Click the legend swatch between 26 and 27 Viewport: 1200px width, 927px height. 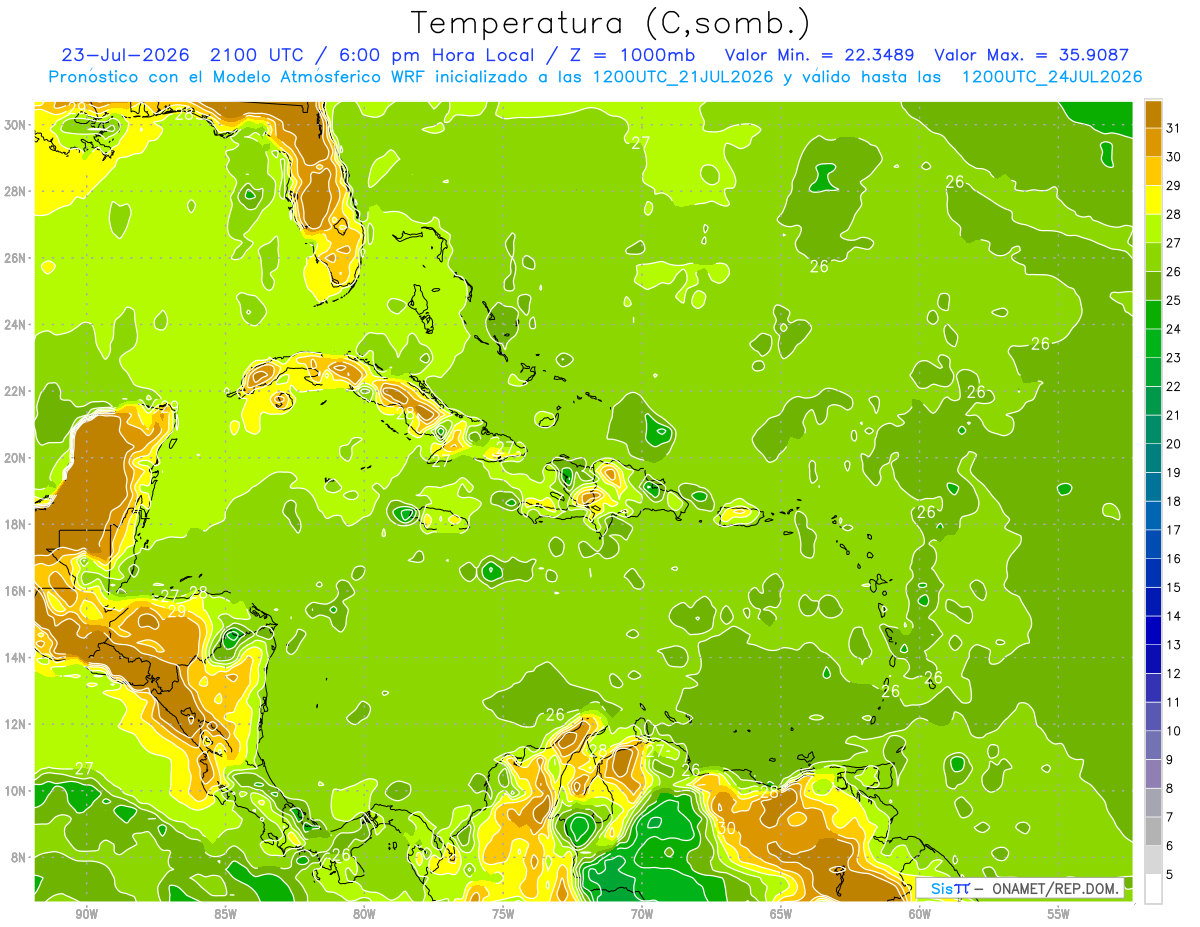coord(1153,257)
